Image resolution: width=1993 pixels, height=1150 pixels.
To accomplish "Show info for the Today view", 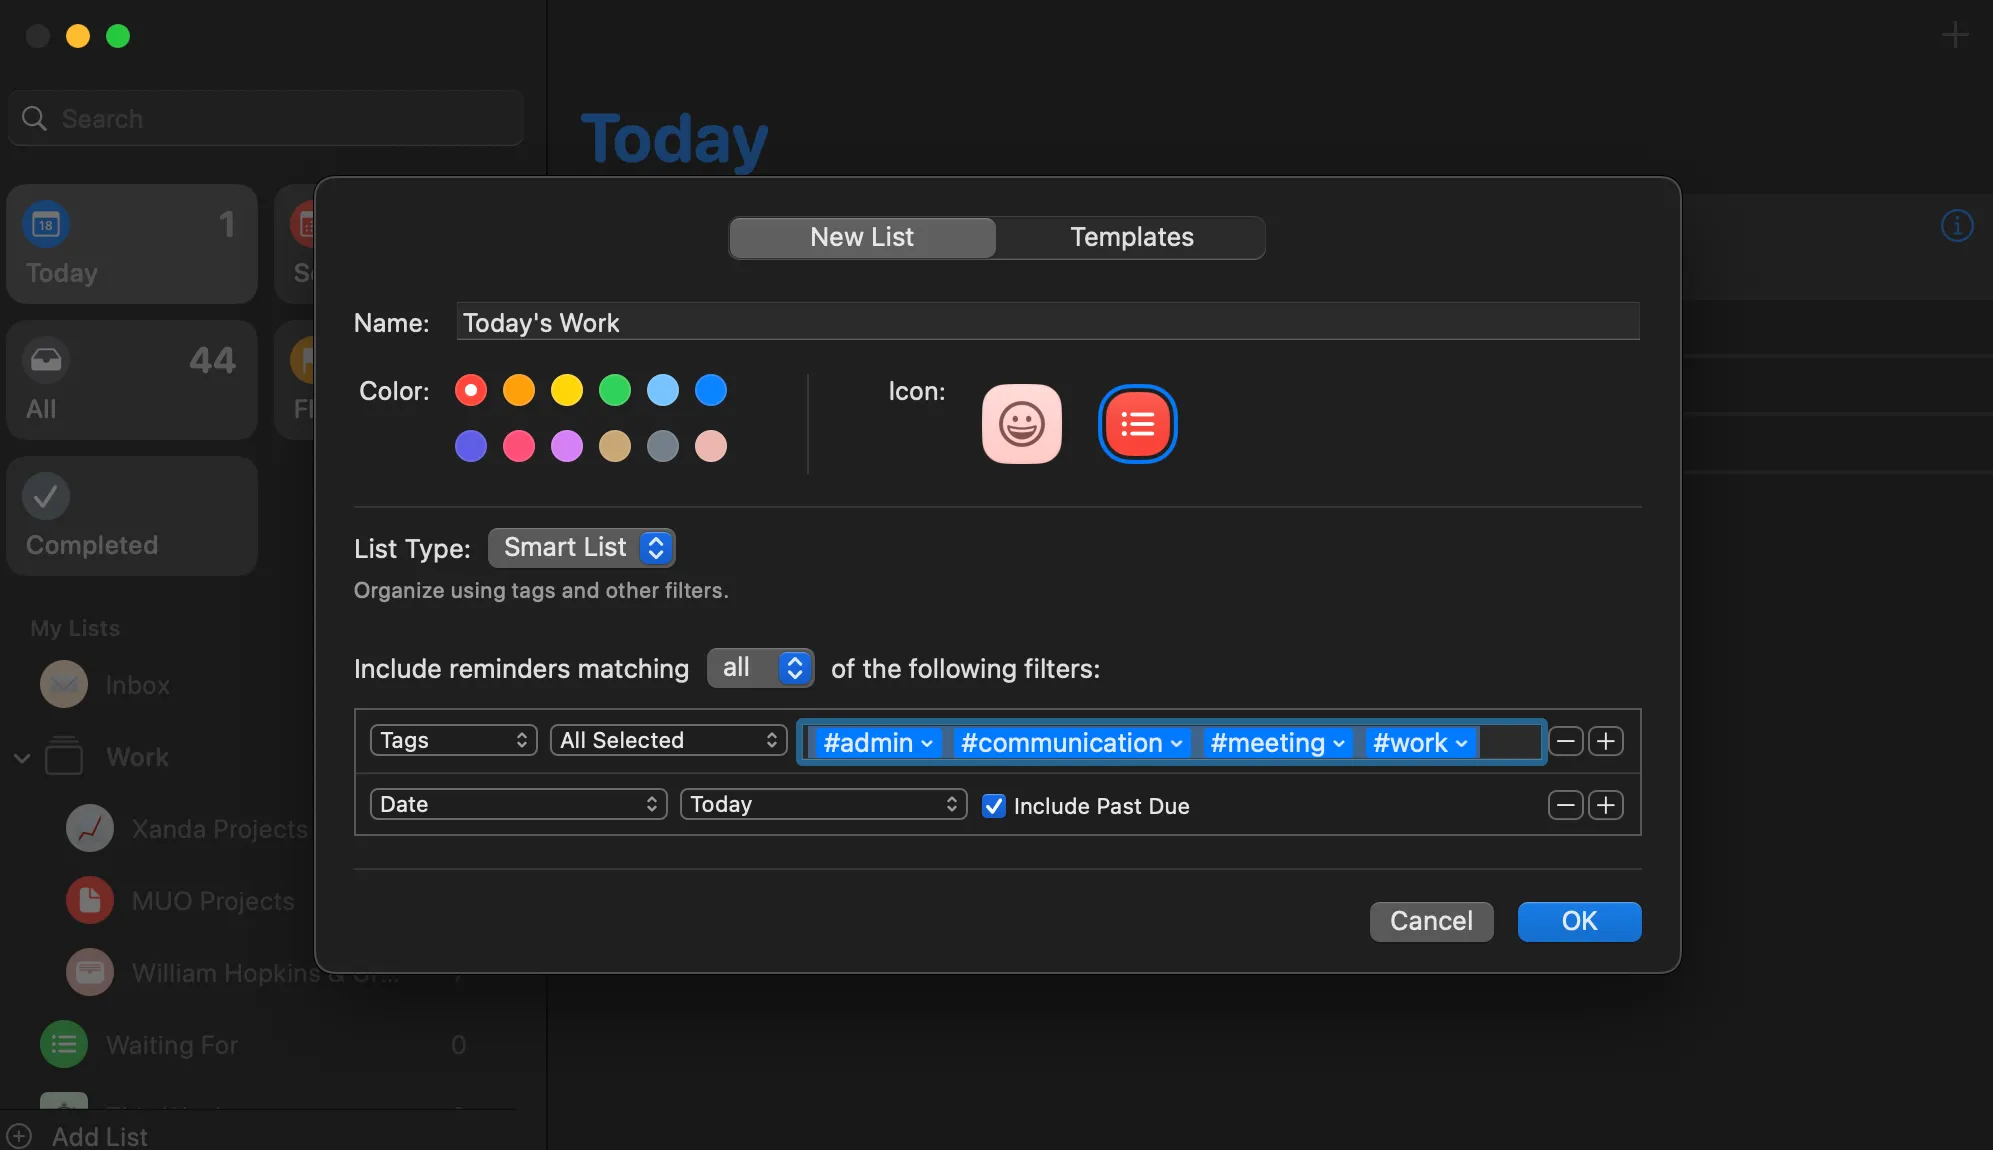I will pos(1956,225).
